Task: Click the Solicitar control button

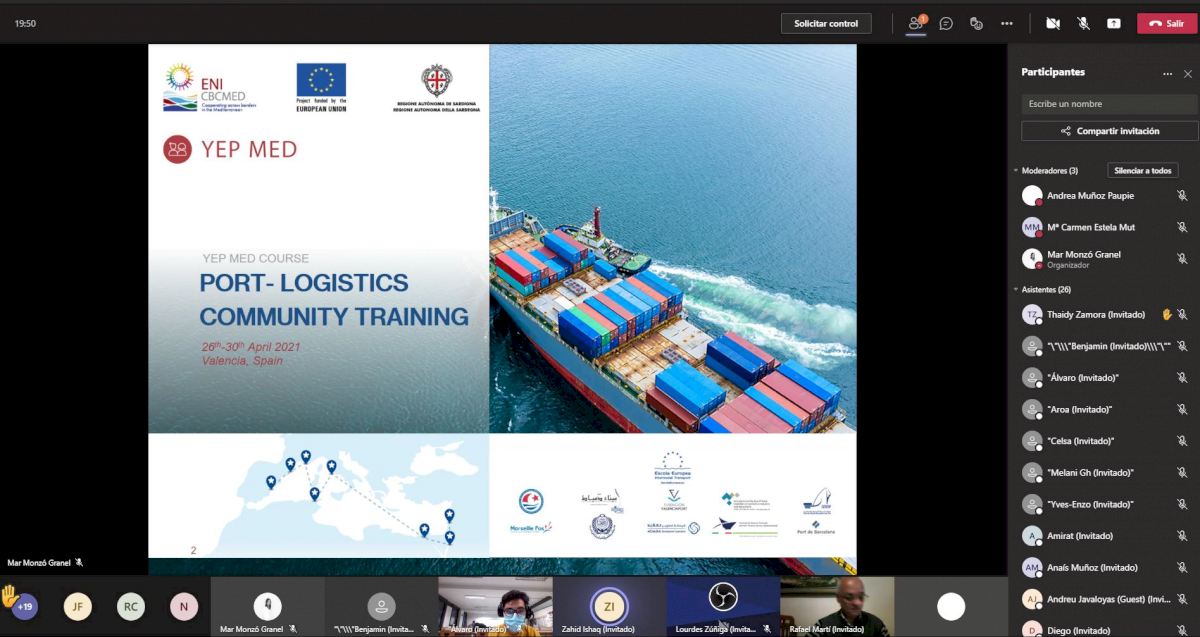Action: pos(826,23)
